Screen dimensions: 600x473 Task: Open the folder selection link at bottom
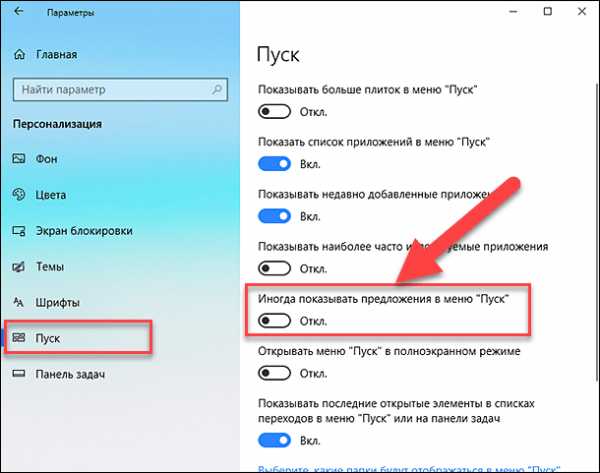tap(409, 469)
